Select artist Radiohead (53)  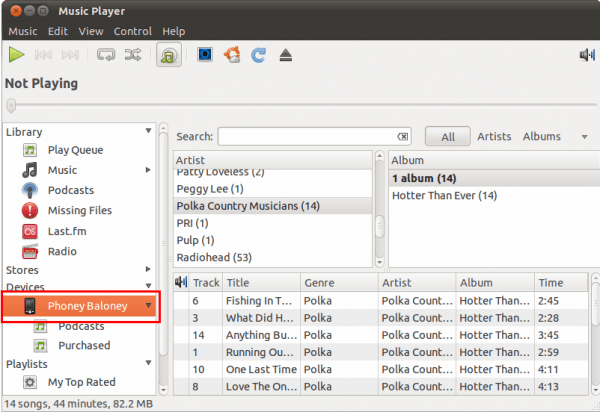tap(272, 257)
